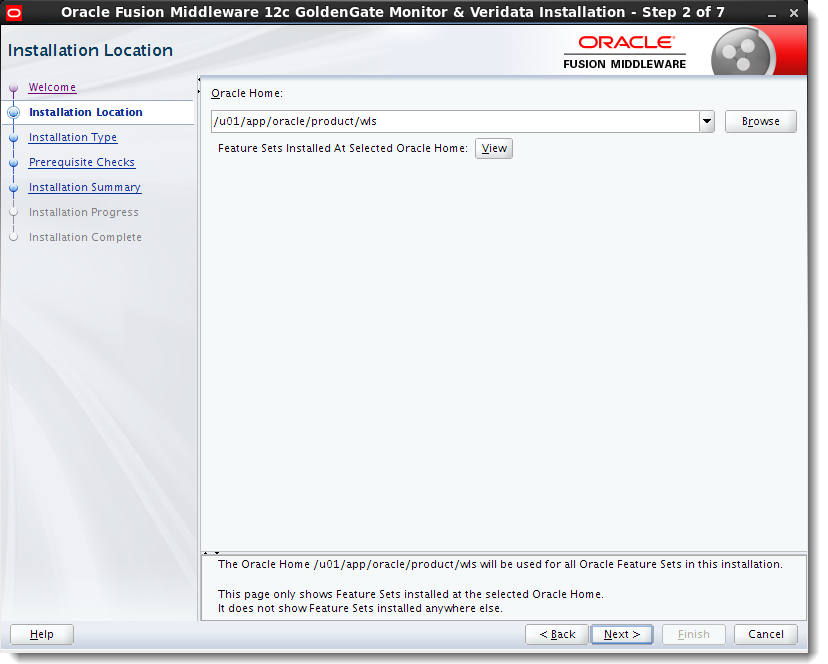Click the 'It does not show Feature Sets' message line
Screen dimensions: 828x664
pos(360,609)
